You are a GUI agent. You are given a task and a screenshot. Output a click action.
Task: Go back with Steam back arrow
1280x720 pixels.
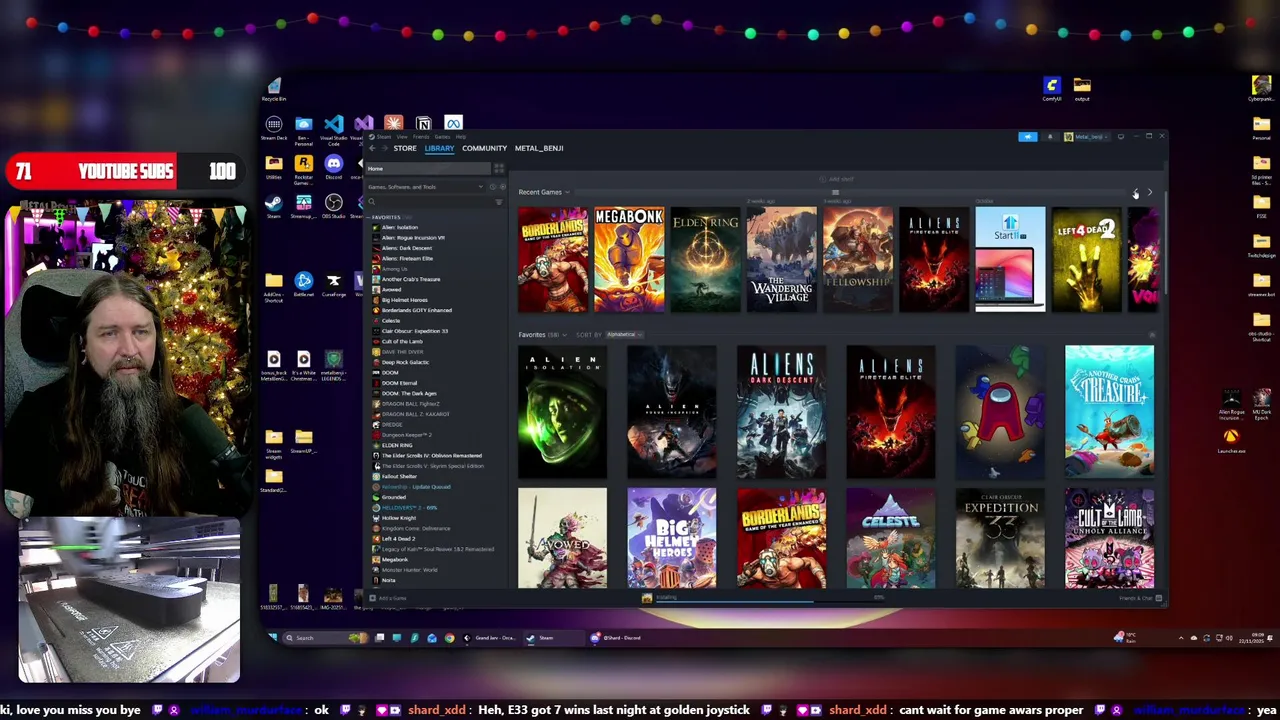pos(372,148)
